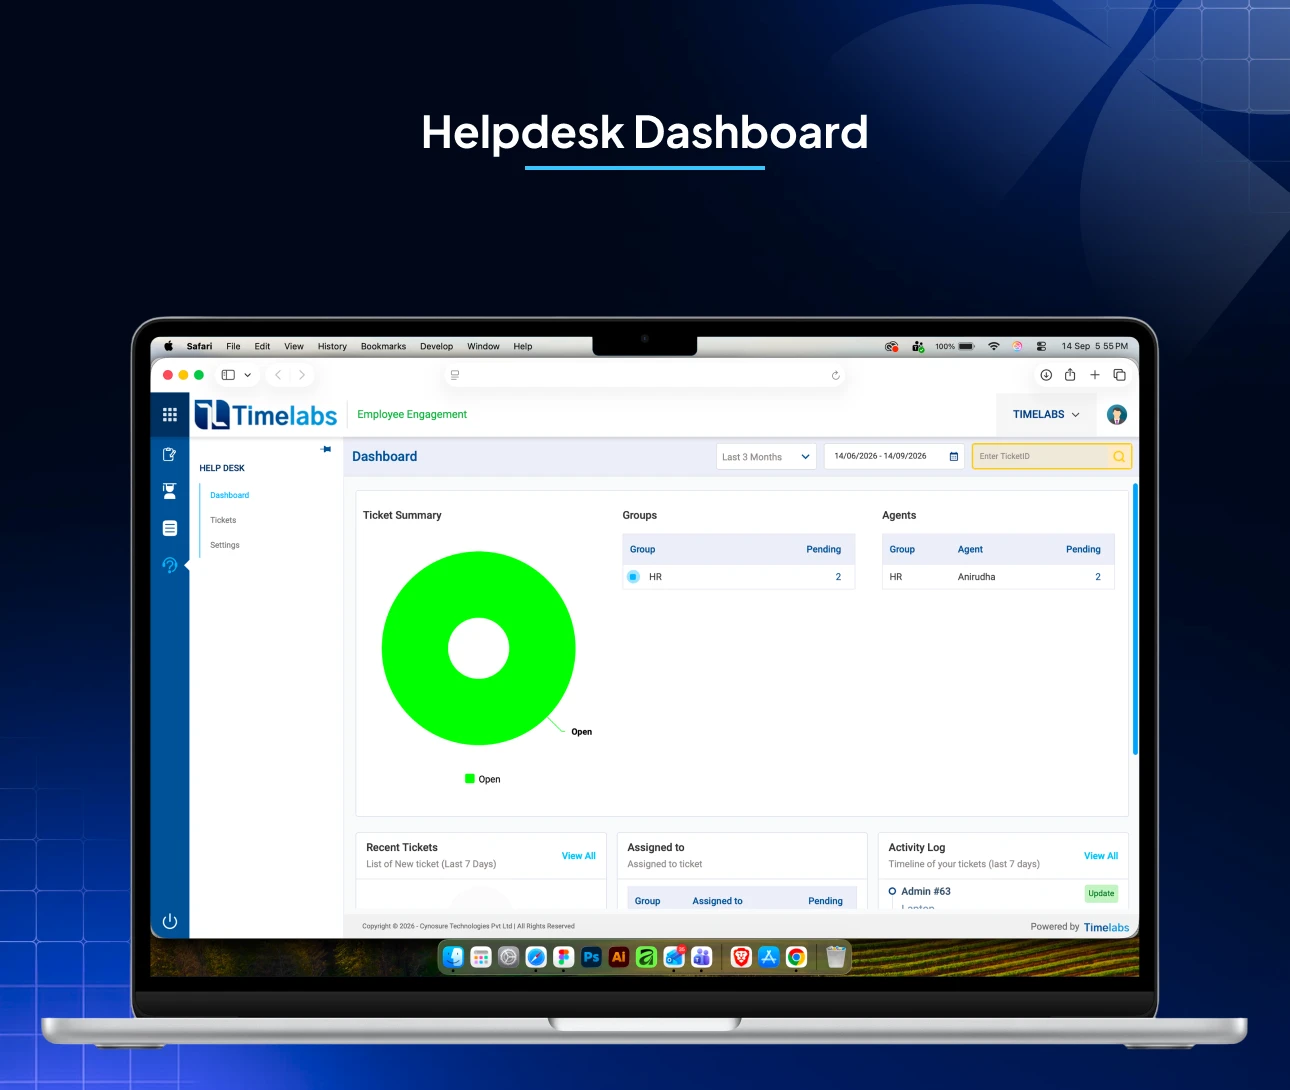
Task: Open the Window menu
Action: click(483, 346)
